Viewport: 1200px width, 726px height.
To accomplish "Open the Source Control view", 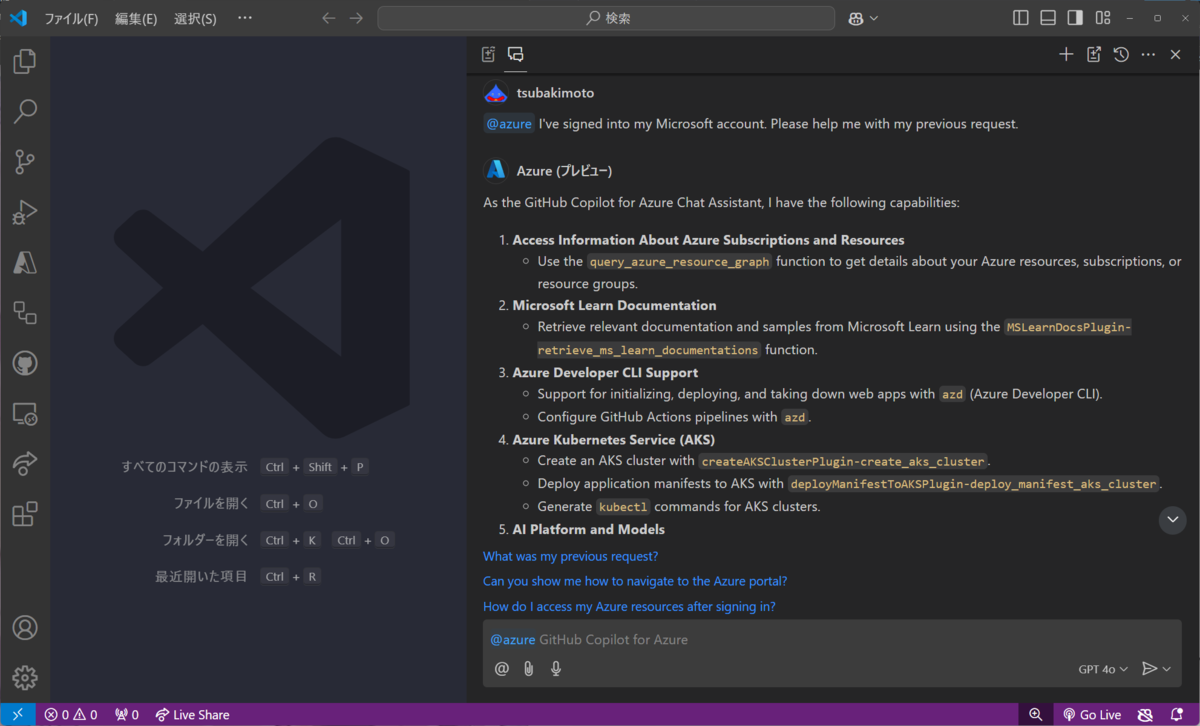I will 24,161.
